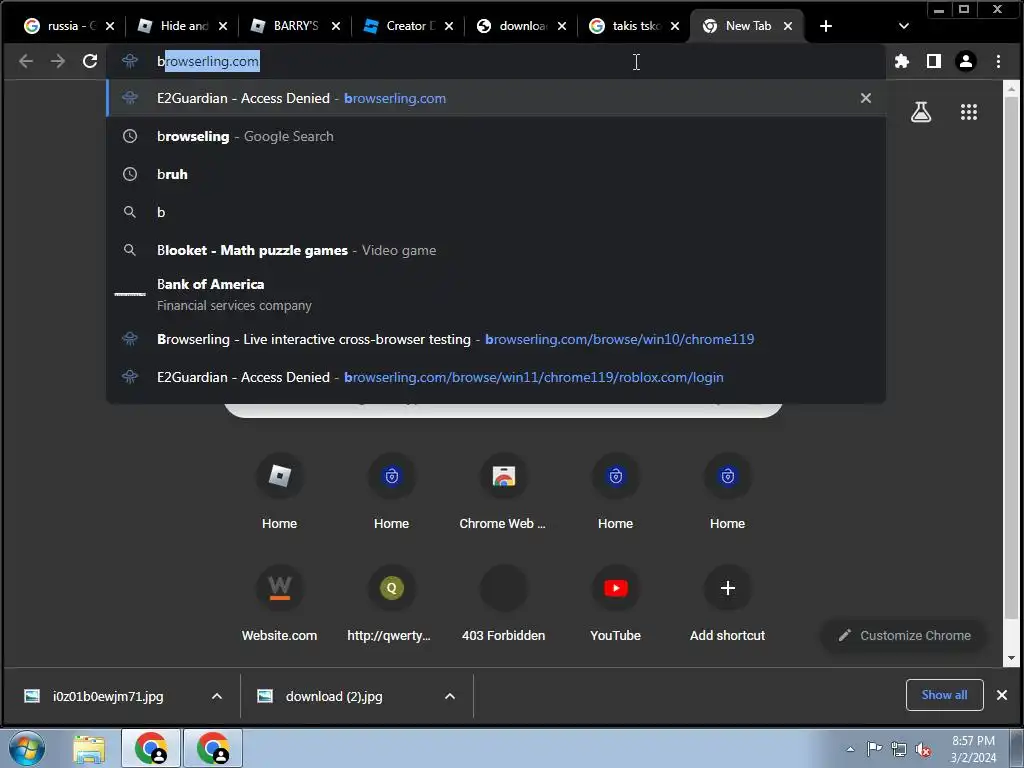The height and width of the screenshot is (768, 1024).
Task: Open the browserling roblox.com/login suggestion
Action: point(496,377)
